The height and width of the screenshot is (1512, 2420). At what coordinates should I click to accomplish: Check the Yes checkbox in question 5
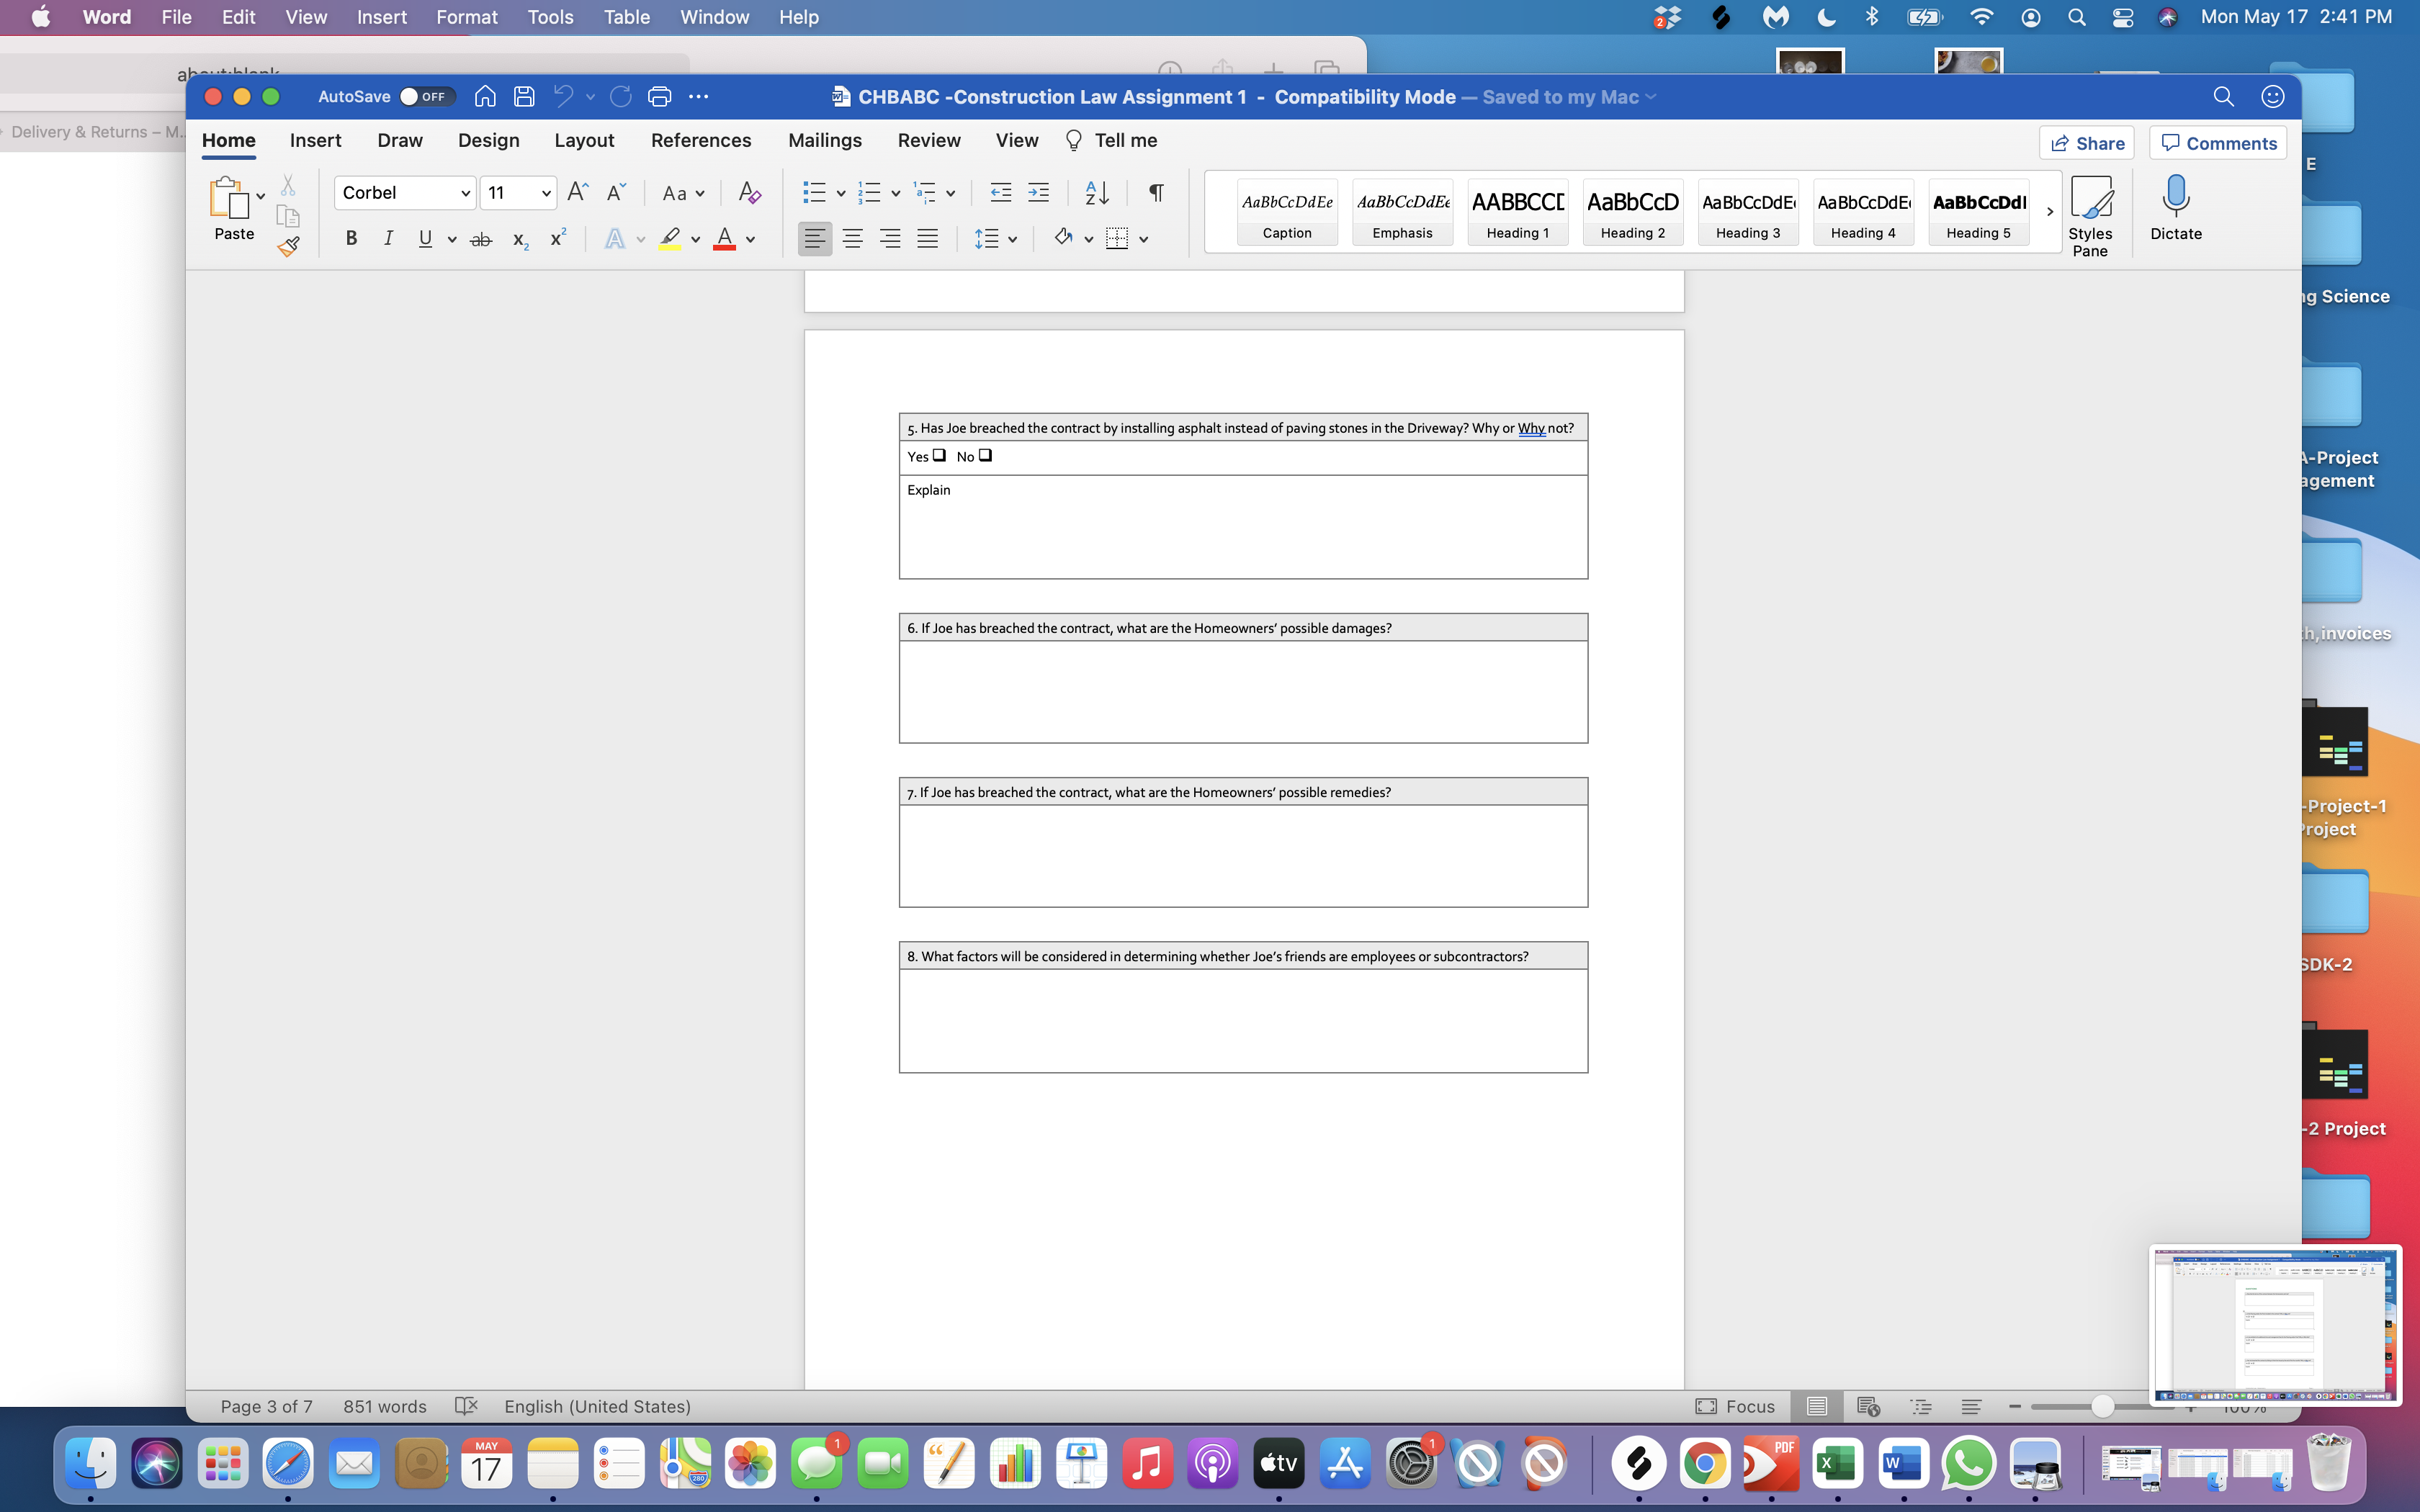tap(938, 455)
